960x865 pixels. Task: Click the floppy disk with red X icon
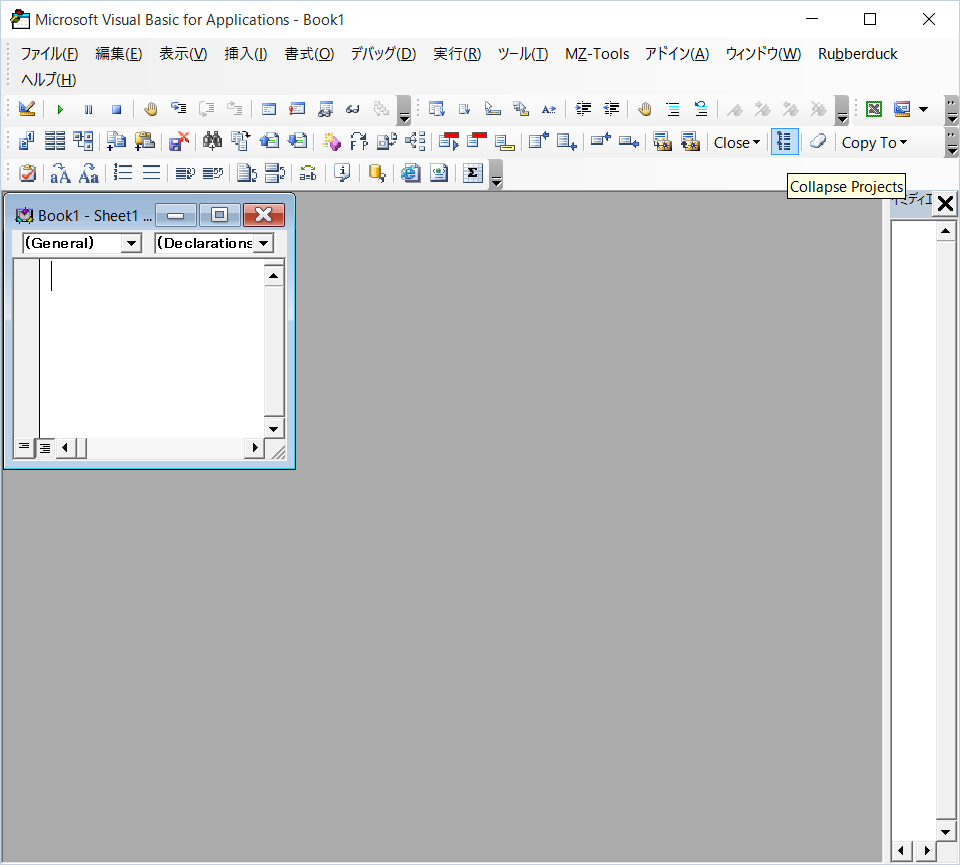179,141
